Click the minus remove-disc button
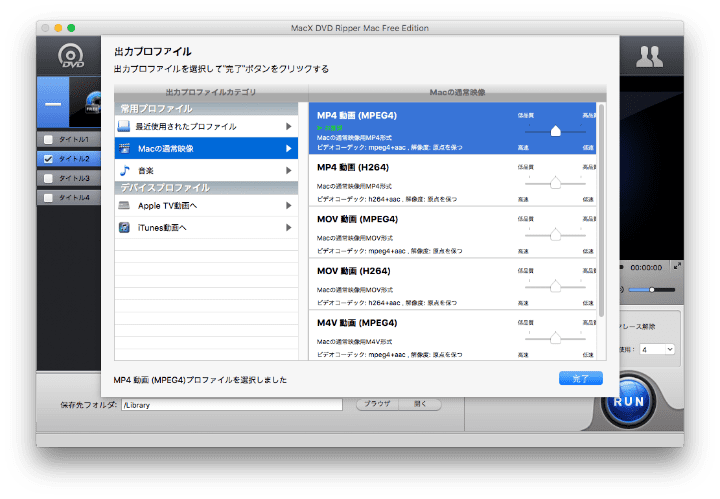This screenshot has width=720, height=499. pyautogui.click(x=53, y=104)
